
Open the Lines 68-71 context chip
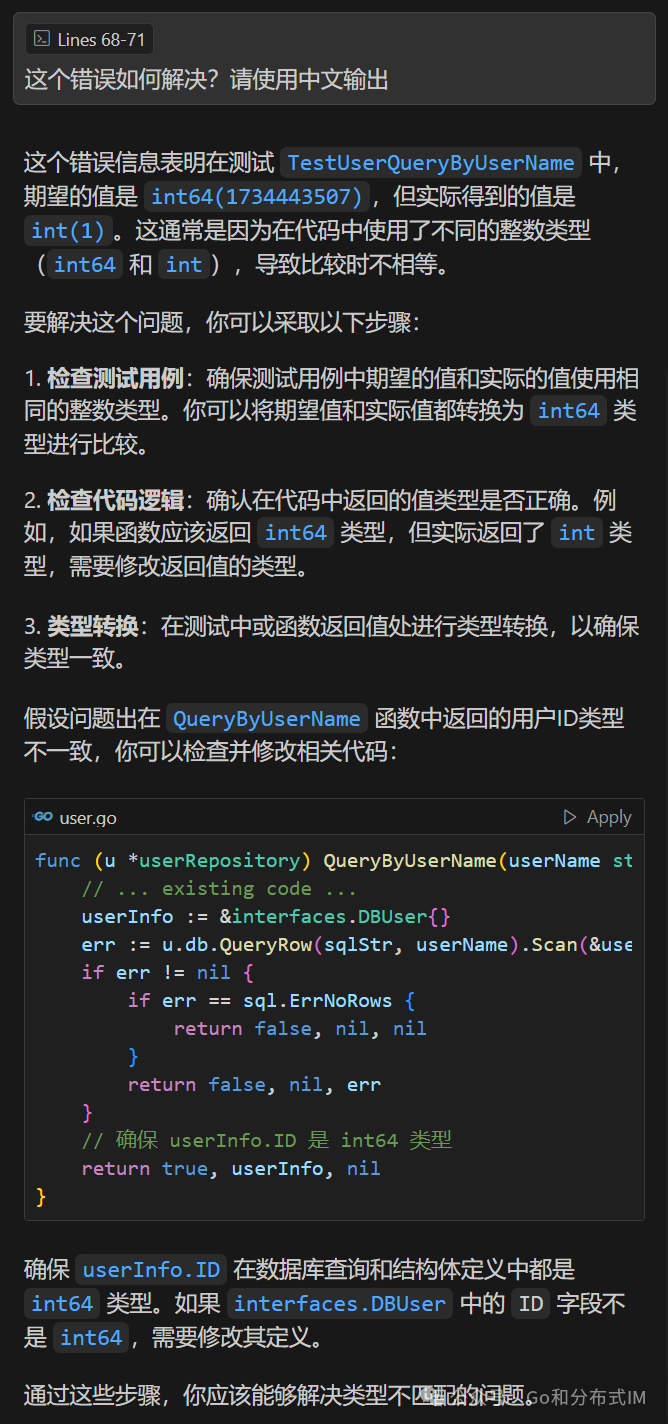tap(88, 39)
